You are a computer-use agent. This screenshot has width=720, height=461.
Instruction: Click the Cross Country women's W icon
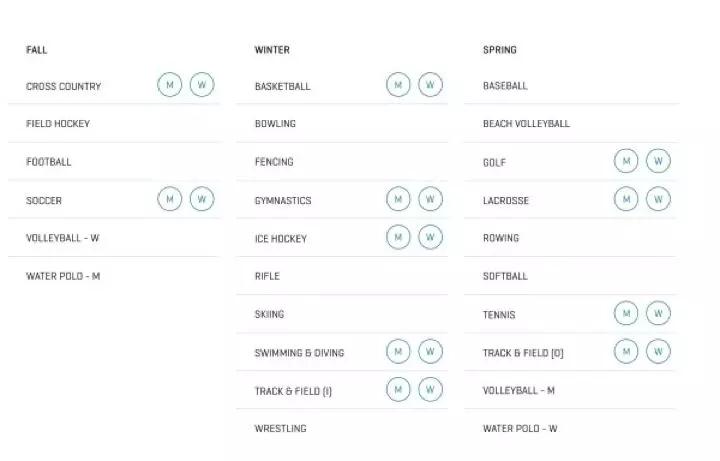[x=202, y=85]
